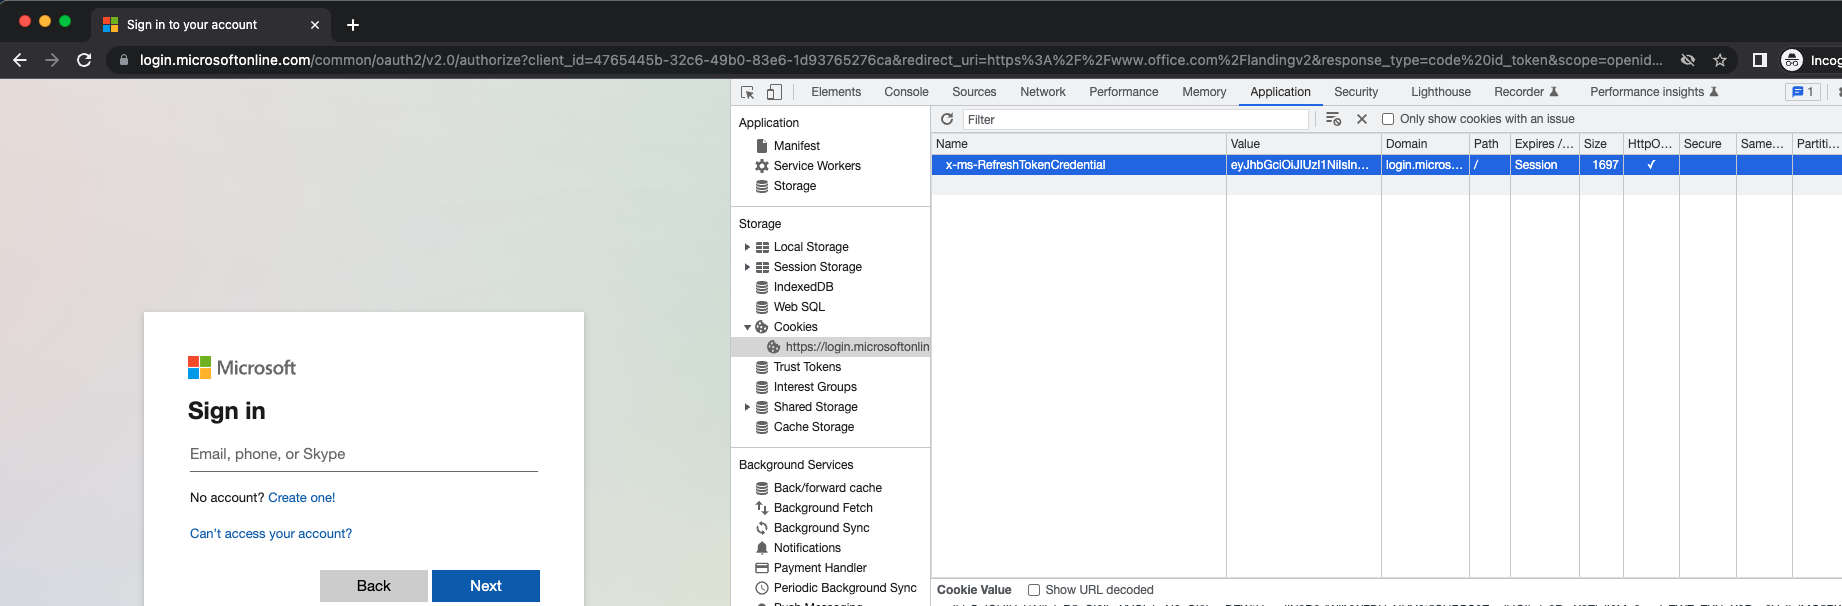
Task: Sort cookies by the Name column header
Action: click(x=1078, y=144)
